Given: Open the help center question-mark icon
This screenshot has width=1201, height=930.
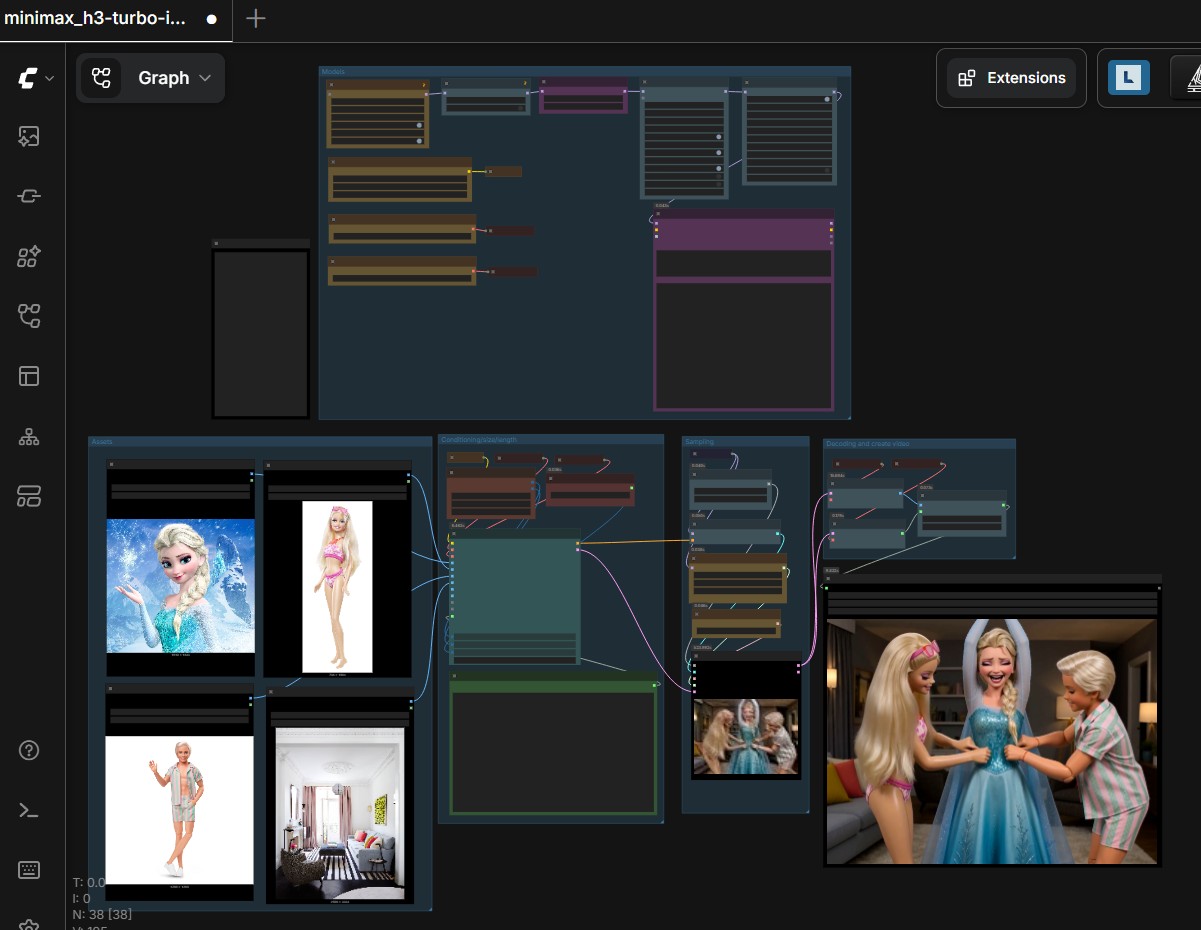Looking at the screenshot, I should tap(29, 750).
